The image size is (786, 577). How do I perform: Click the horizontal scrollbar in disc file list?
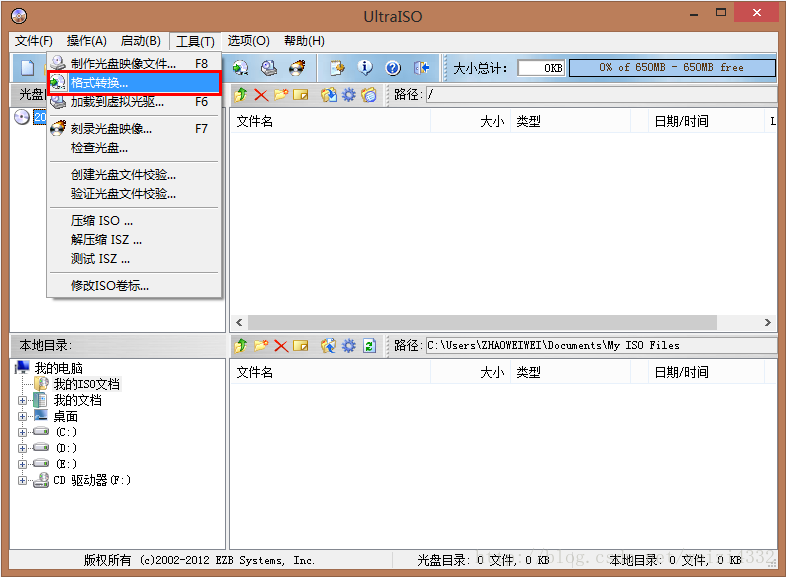[483, 322]
